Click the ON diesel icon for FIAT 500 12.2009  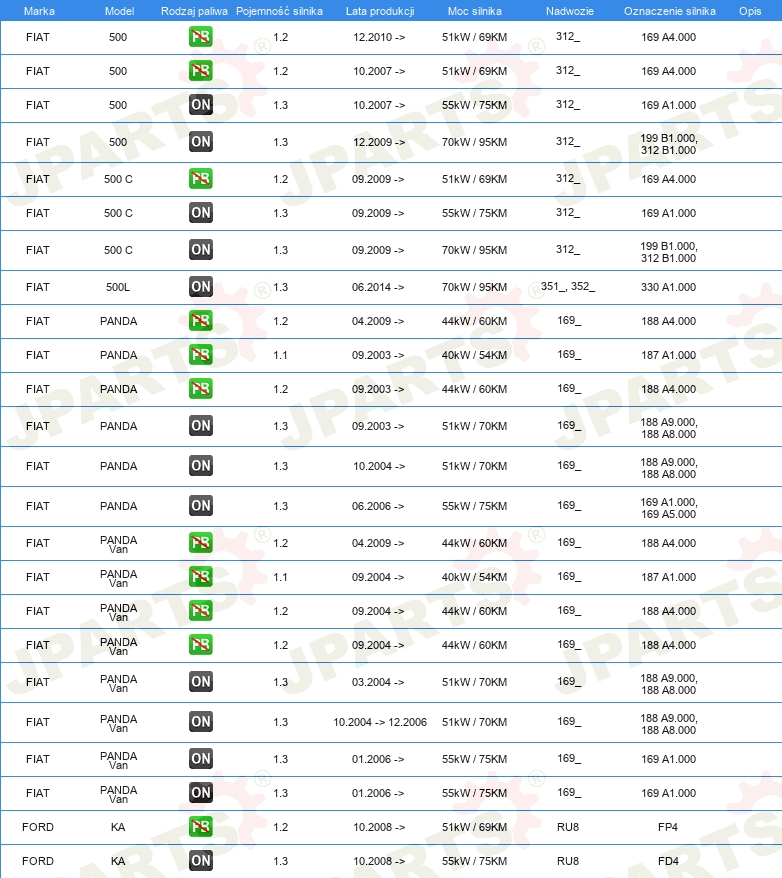click(200, 142)
